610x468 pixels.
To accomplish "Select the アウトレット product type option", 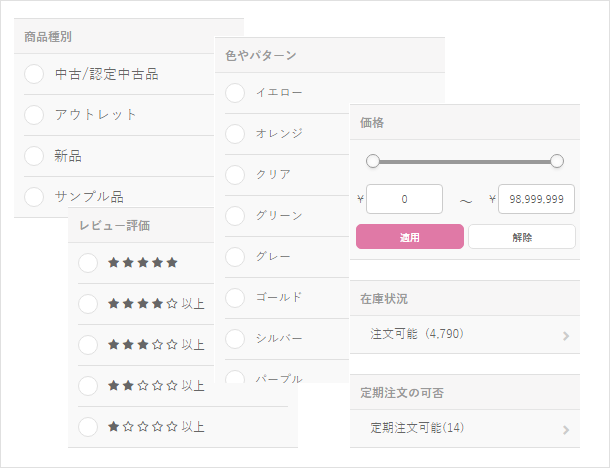I will click(x=34, y=115).
